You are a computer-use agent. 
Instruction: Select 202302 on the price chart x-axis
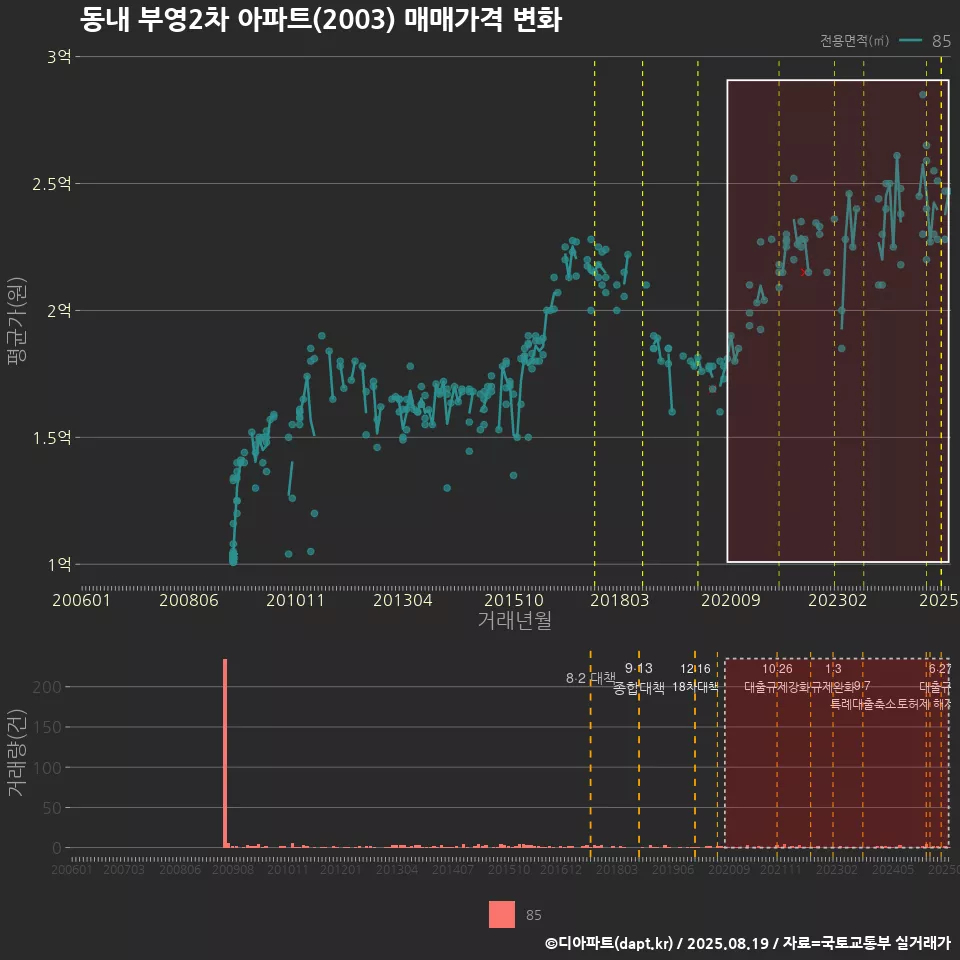pos(838,600)
